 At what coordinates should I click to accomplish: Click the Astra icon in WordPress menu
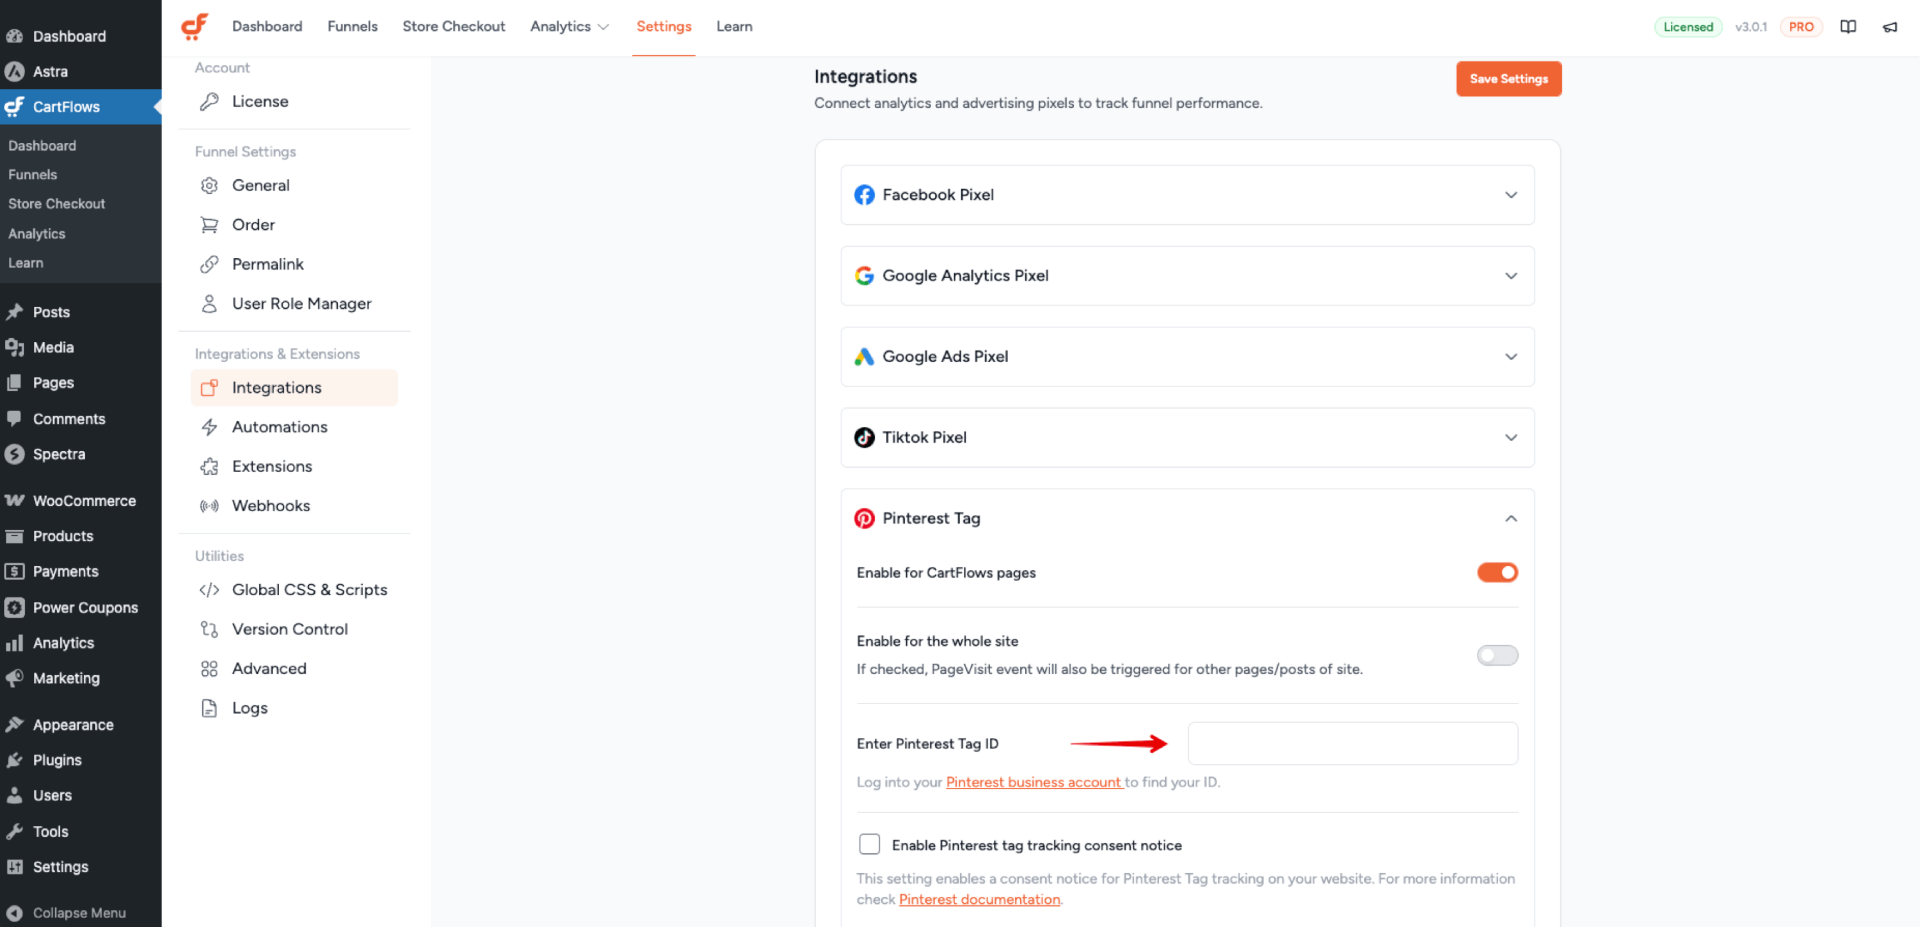15,72
